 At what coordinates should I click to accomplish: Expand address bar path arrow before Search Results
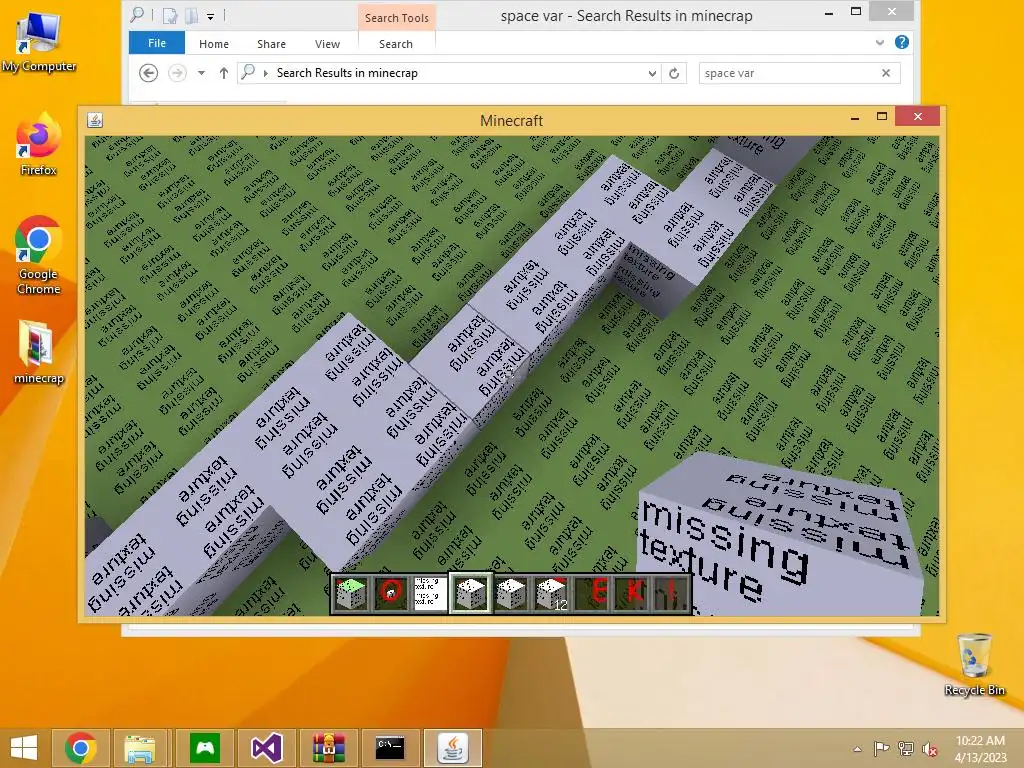[265, 73]
